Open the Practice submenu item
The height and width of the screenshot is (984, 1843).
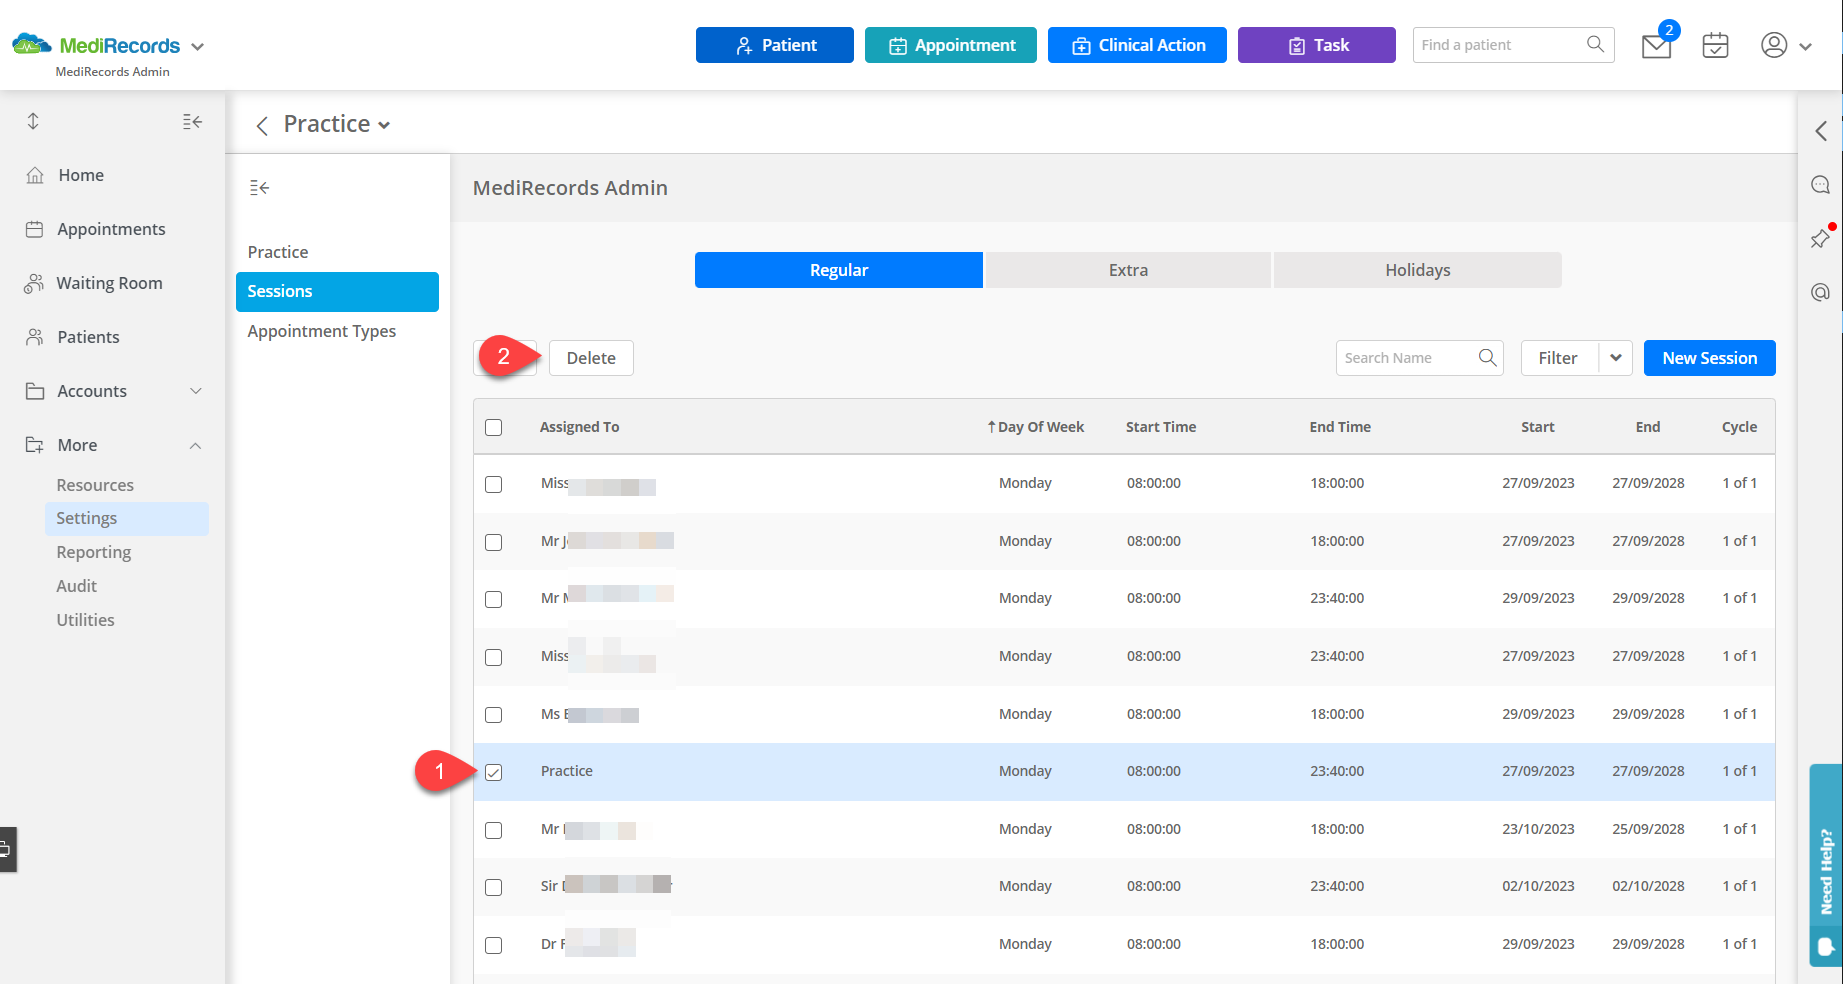278,252
